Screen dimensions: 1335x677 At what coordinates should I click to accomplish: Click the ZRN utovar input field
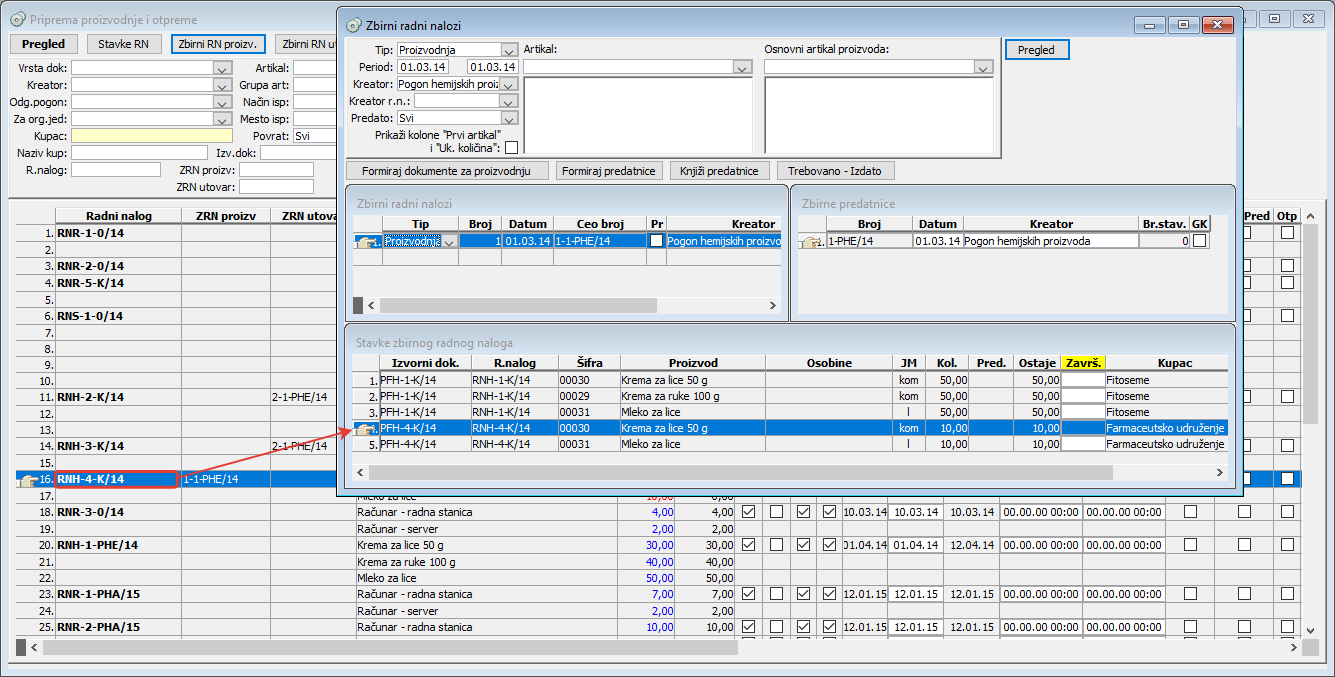click(x=276, y=187)
